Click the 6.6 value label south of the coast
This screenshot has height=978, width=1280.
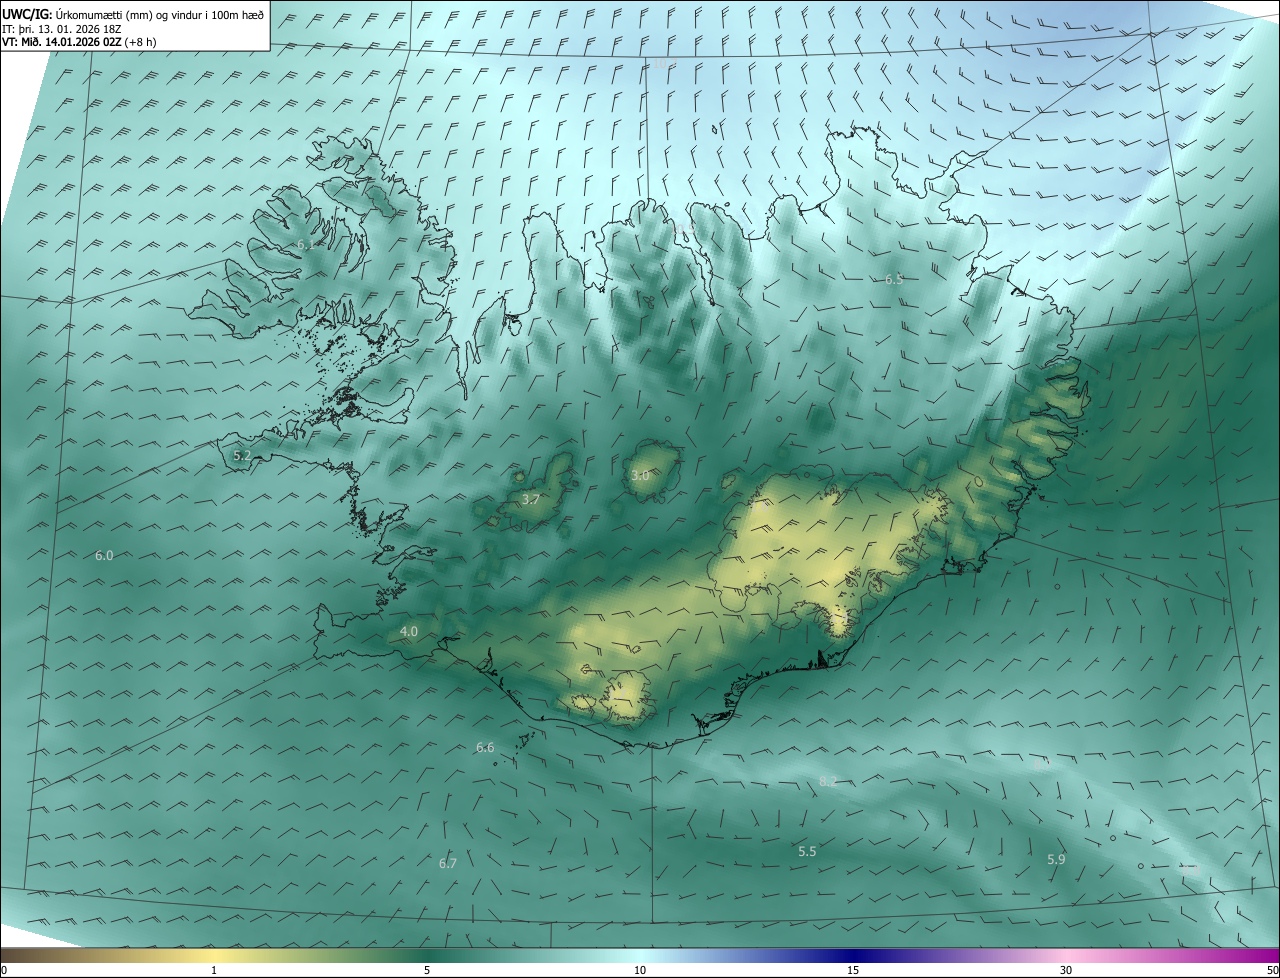pos(485,747)
